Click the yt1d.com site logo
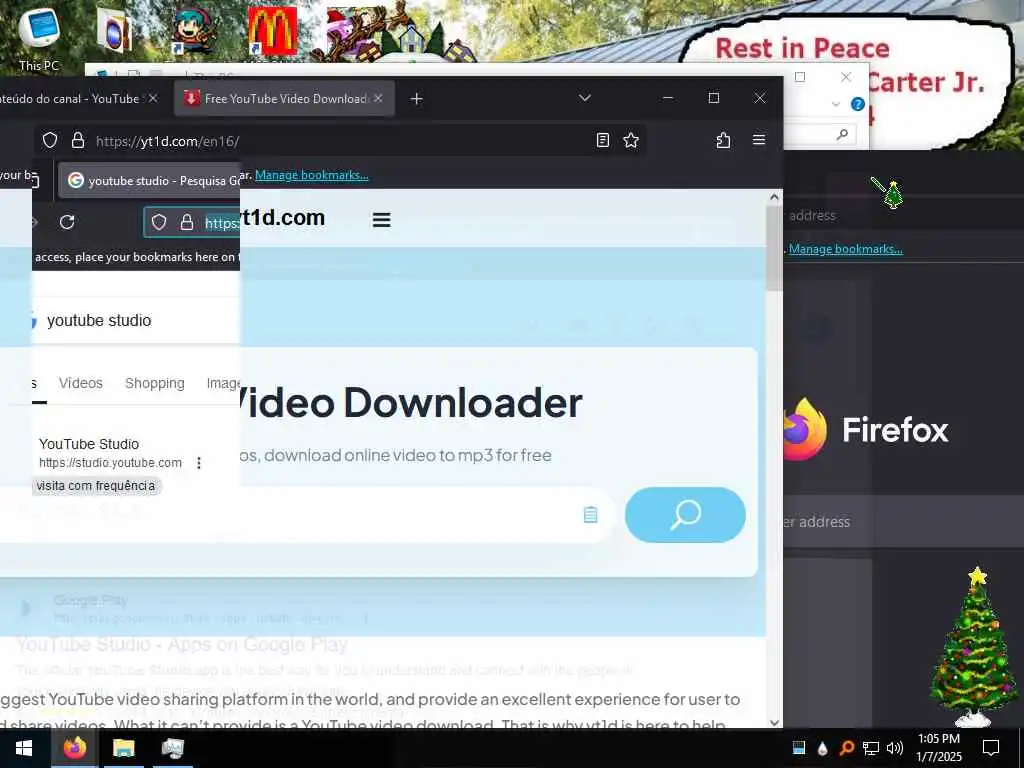This screenshot has height=768, width=1024. pyautogui.click(x=282, y=217)
